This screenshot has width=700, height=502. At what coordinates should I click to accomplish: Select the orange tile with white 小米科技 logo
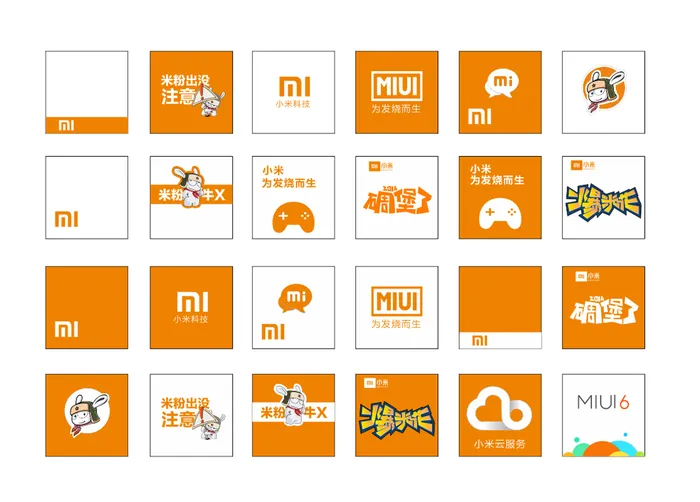(x=191, y=307)
